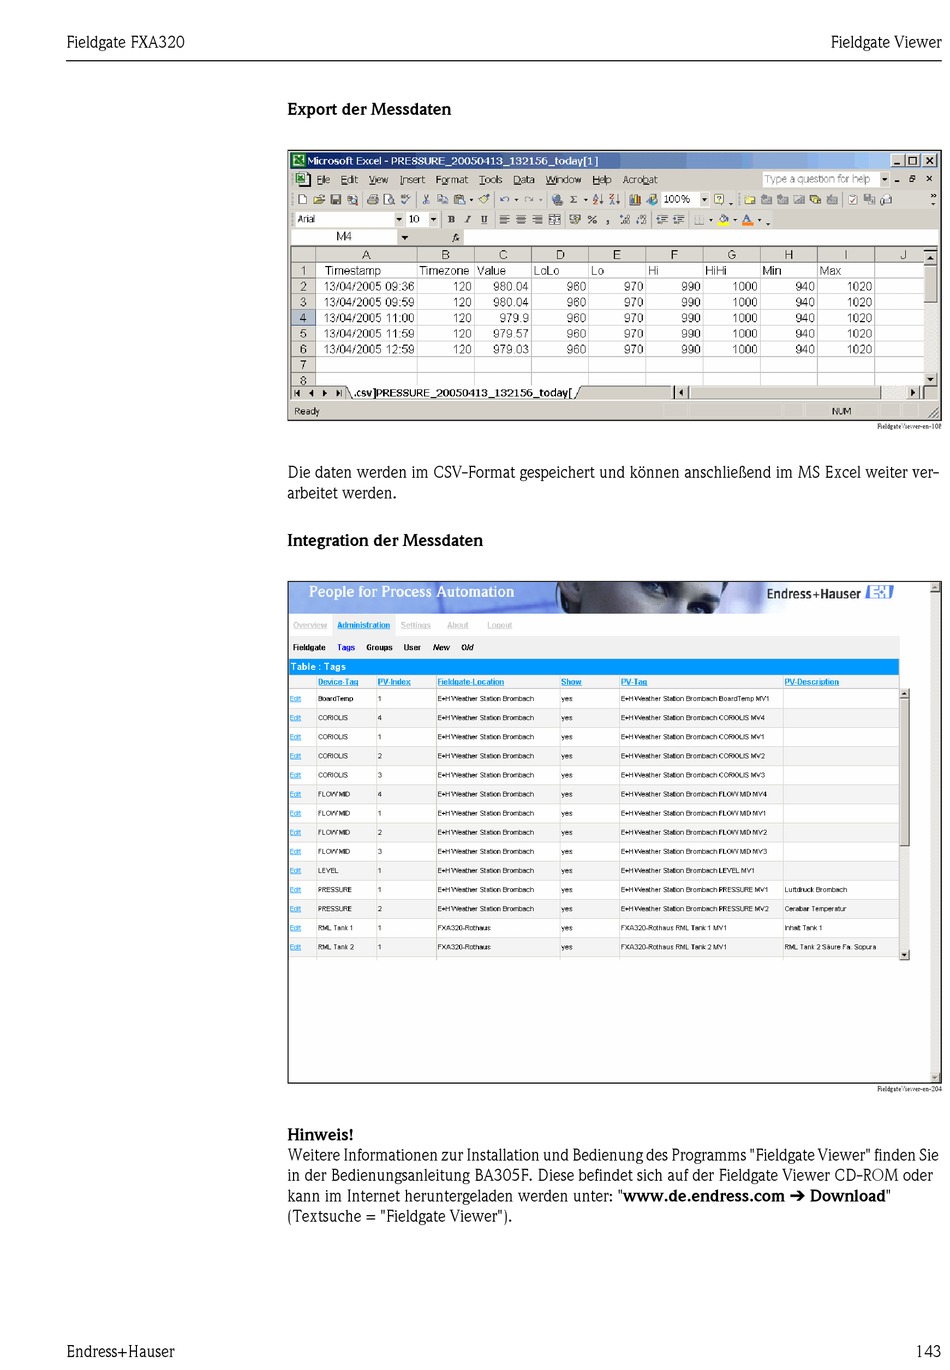Click the Merge and Center icon

(x=555, y=220)
